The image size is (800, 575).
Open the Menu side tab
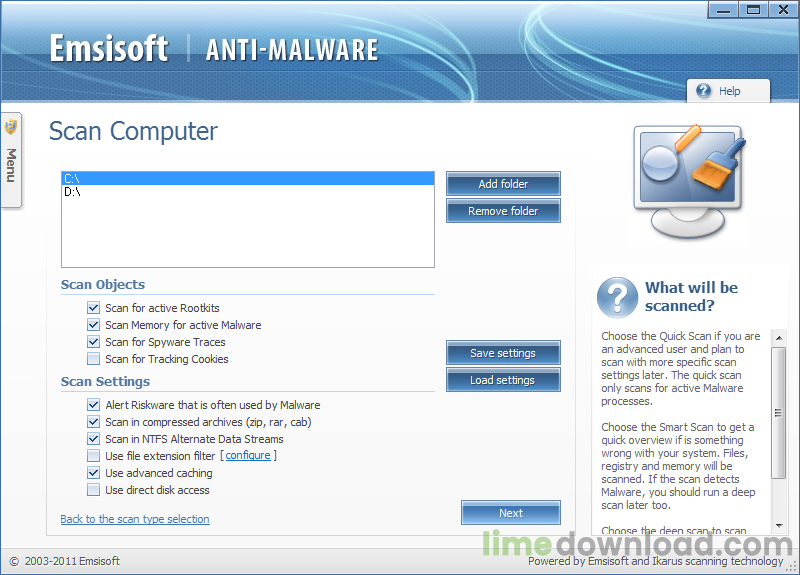(x=11, y=160)
